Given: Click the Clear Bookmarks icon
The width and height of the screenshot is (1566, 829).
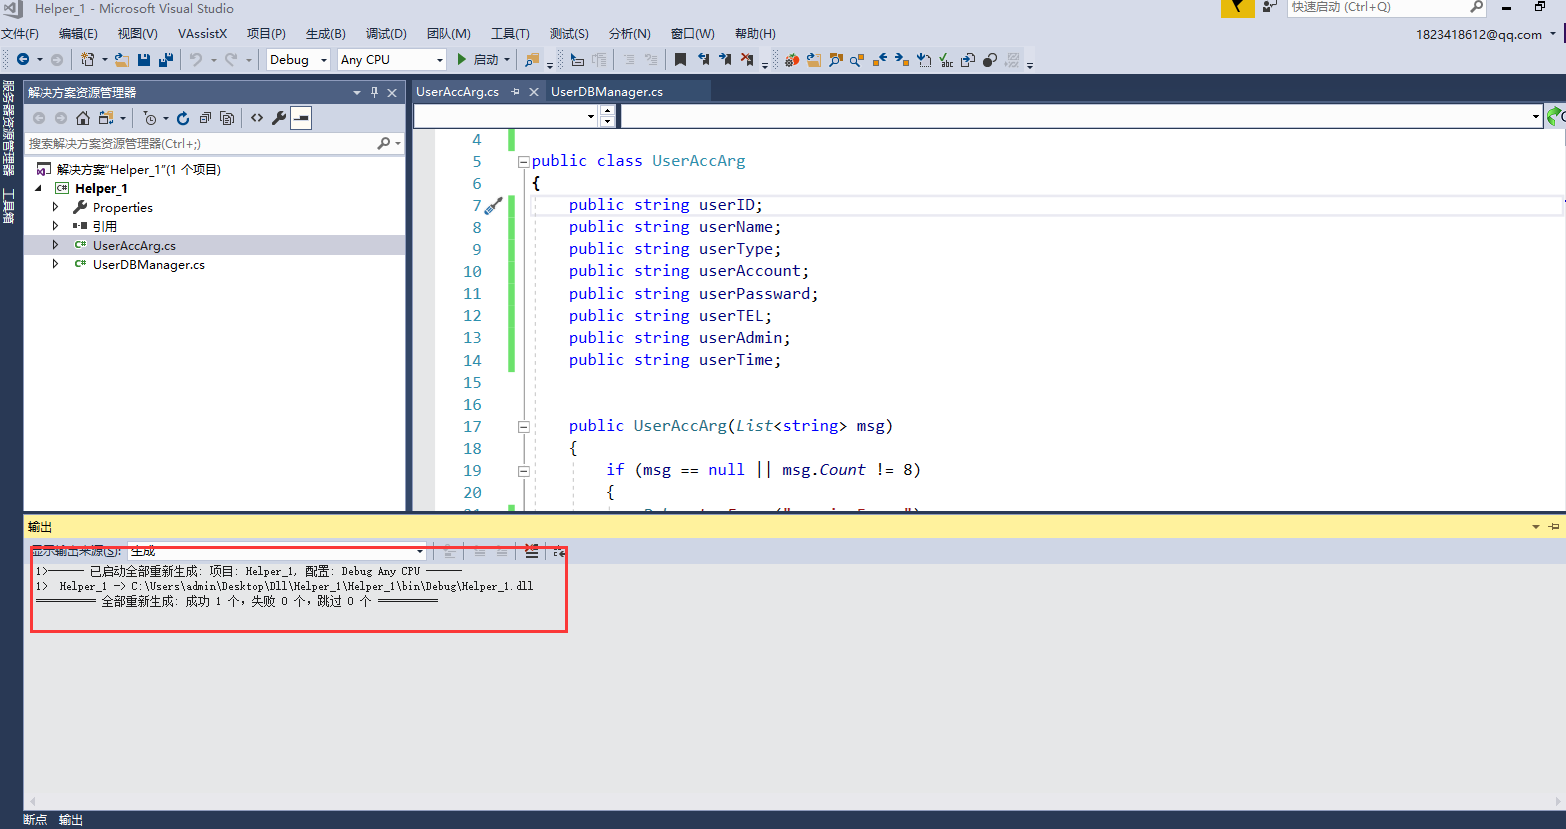Looking at the screenshot, I should tap(747, 60).
